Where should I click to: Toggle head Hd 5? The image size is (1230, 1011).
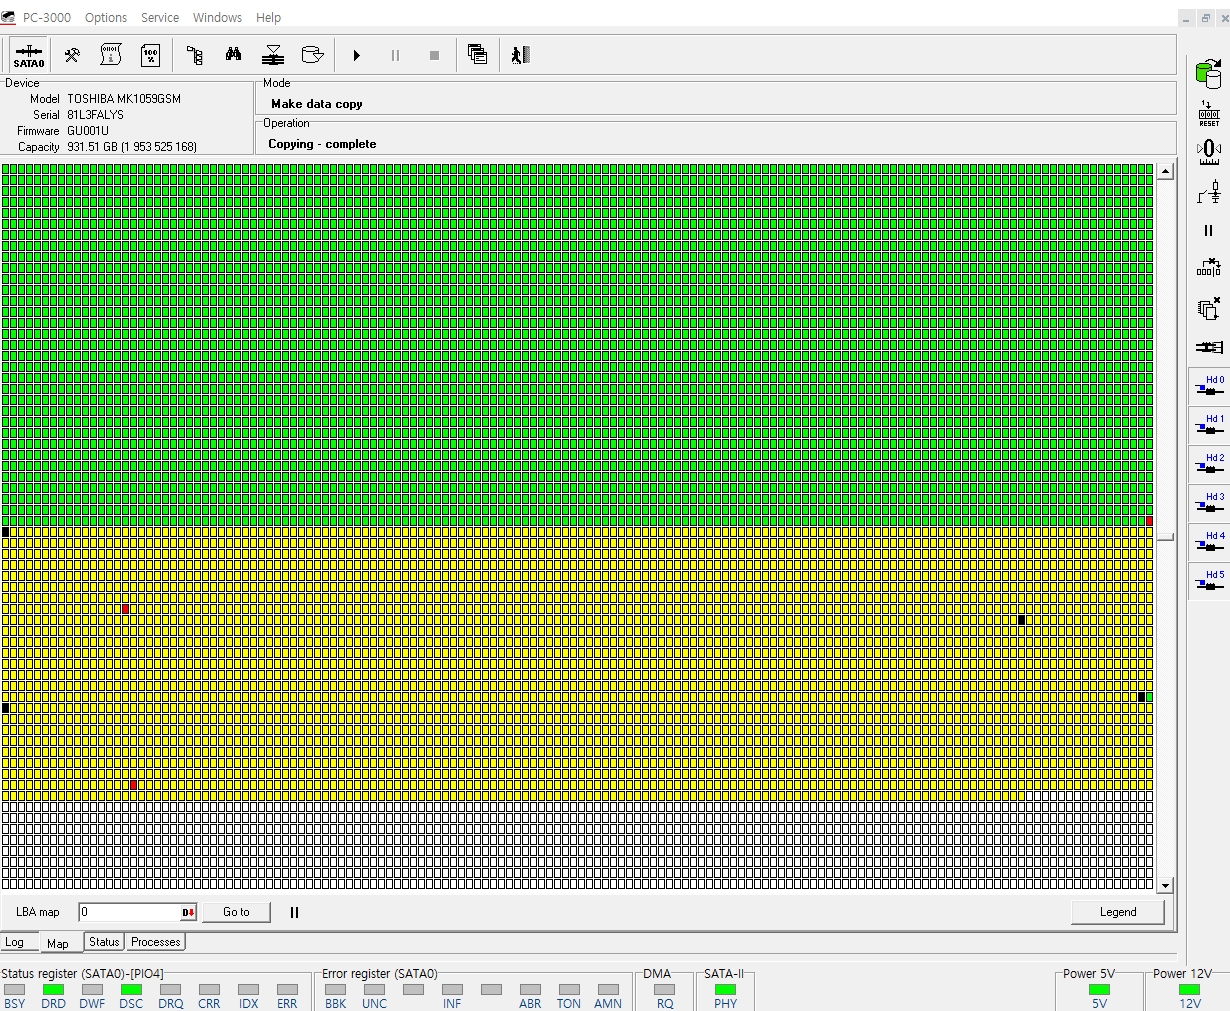[1209, 582]
